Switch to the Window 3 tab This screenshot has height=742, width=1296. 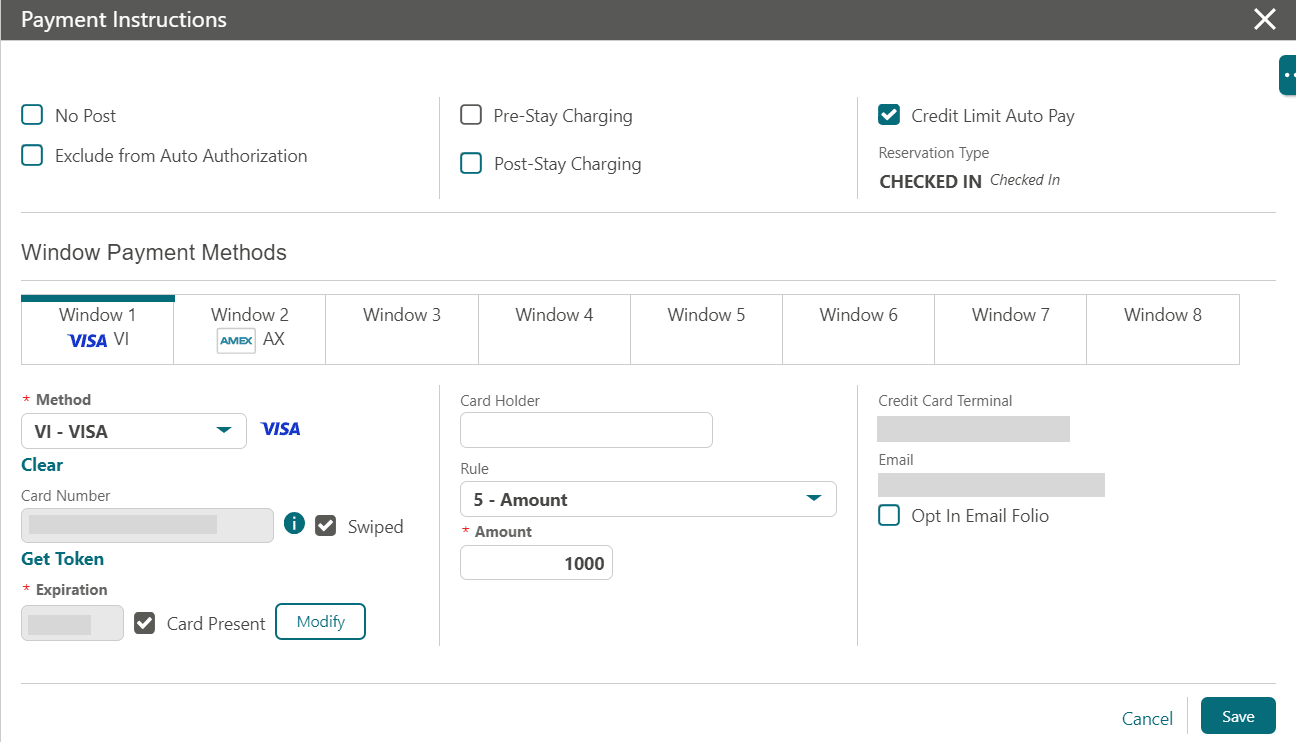tap(401, 329)
